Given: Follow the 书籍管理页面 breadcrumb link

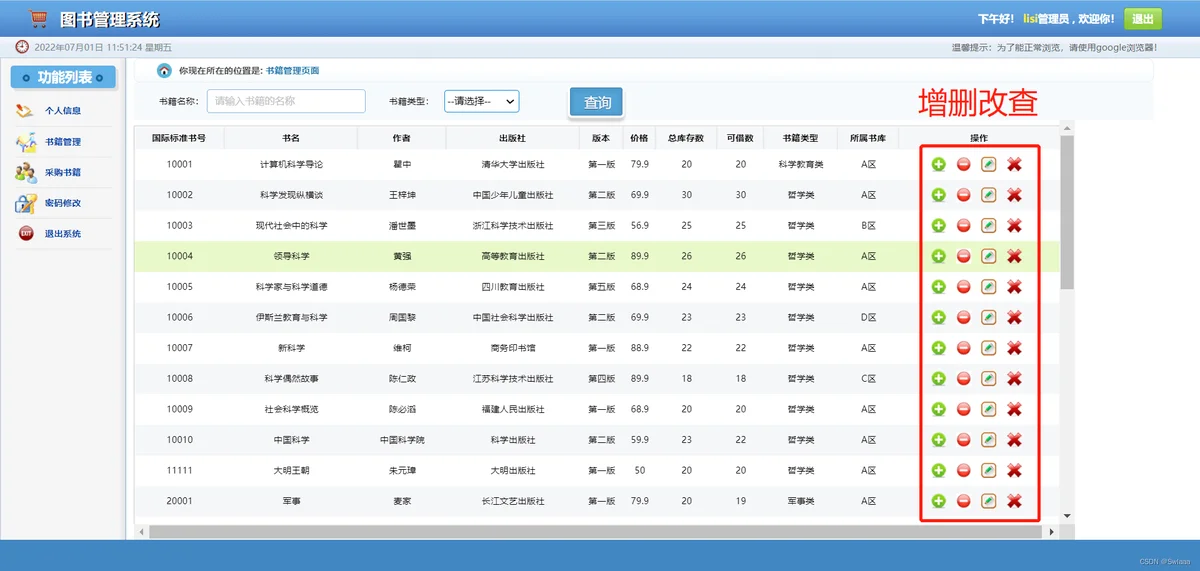Looking at the screenshot, I should 293,71.
